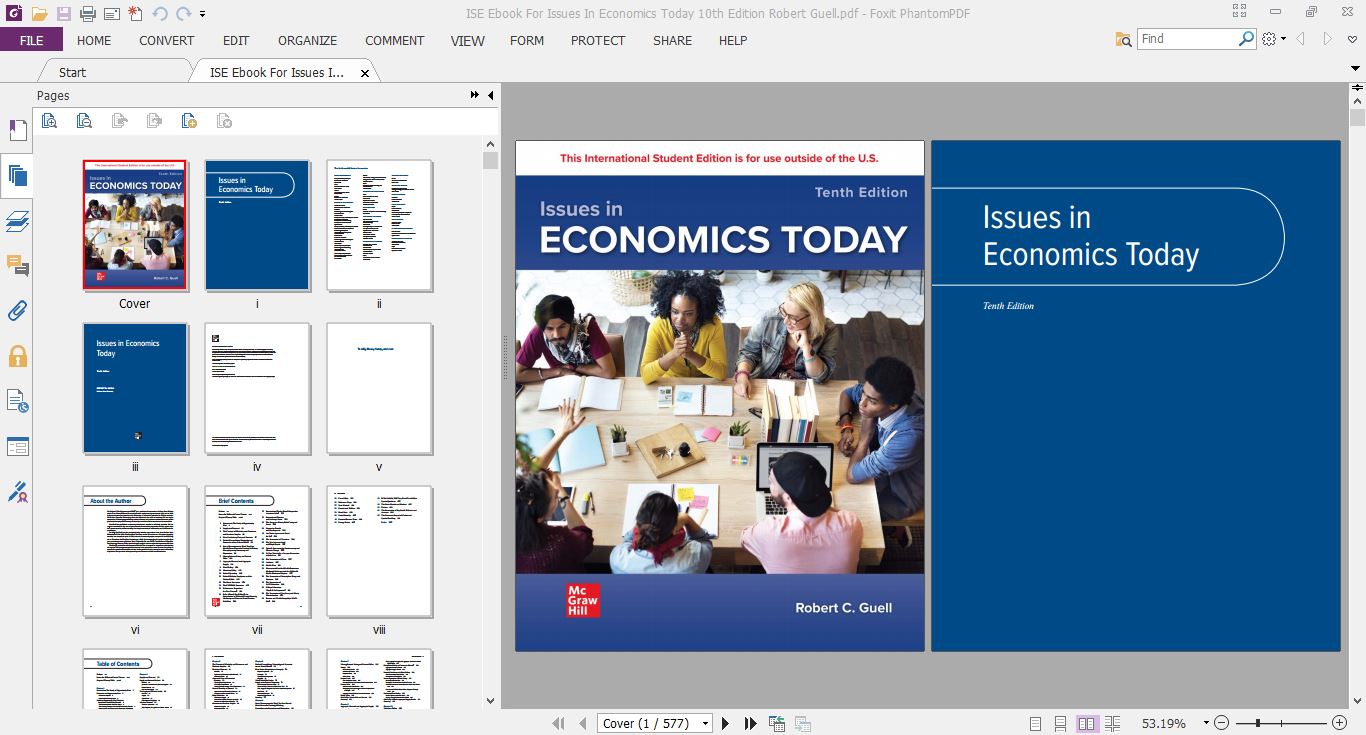This screenshot has height=735, width=1366.
Task: Open the Connected PDF document panel icon
Action: [17, 401]
